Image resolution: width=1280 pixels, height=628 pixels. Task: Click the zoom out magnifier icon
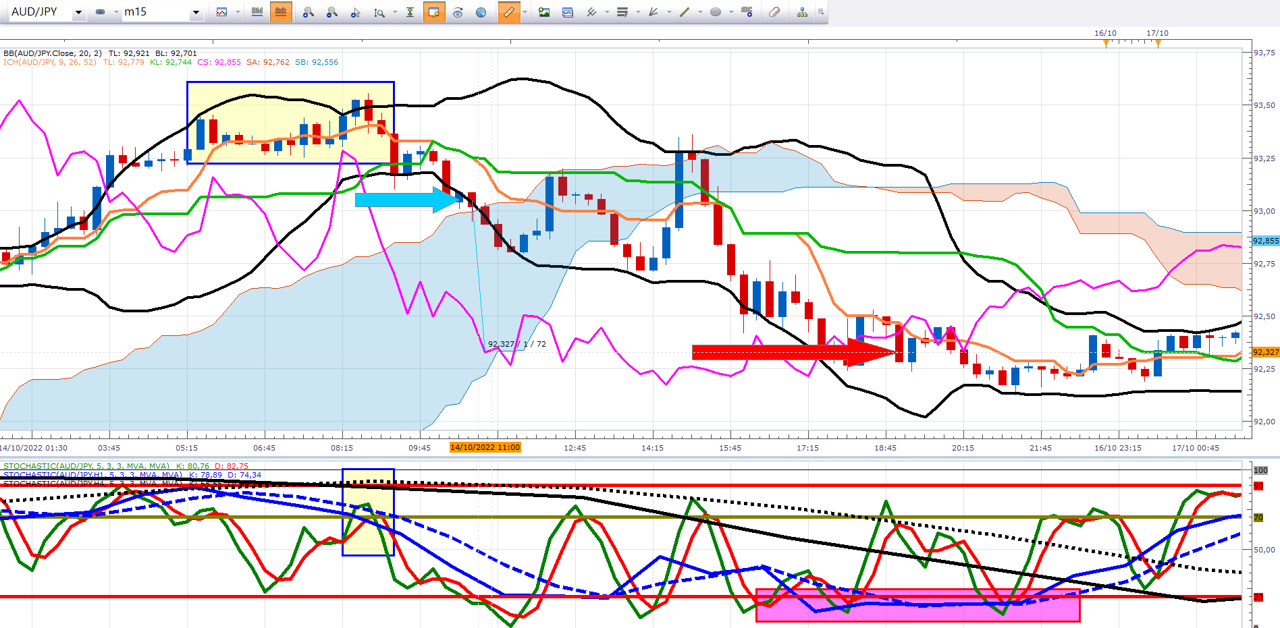point(331,13)
